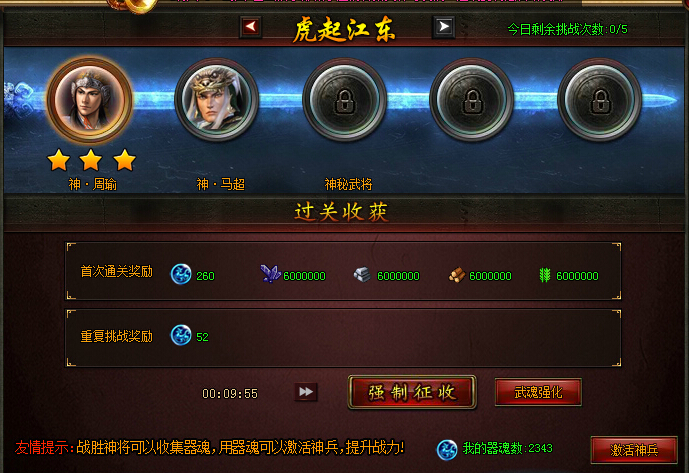689x473 pixels.
Task: Go to previous chapter with red left arrow
Action: 251,27
